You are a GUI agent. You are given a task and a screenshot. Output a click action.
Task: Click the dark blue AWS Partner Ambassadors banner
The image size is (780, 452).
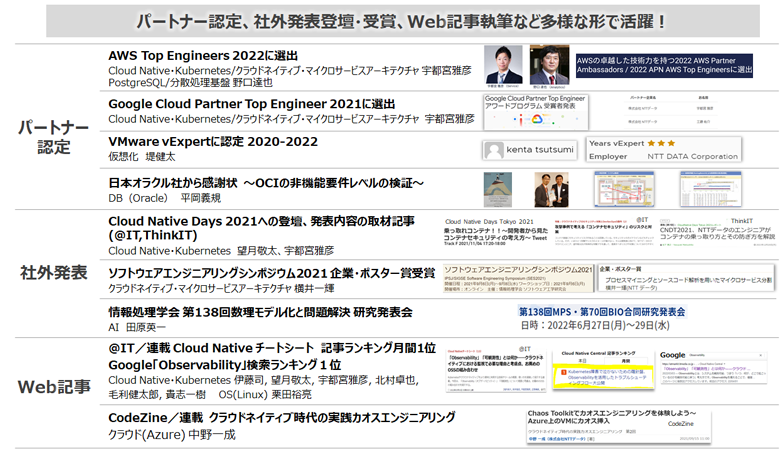(x=664, y=66)
